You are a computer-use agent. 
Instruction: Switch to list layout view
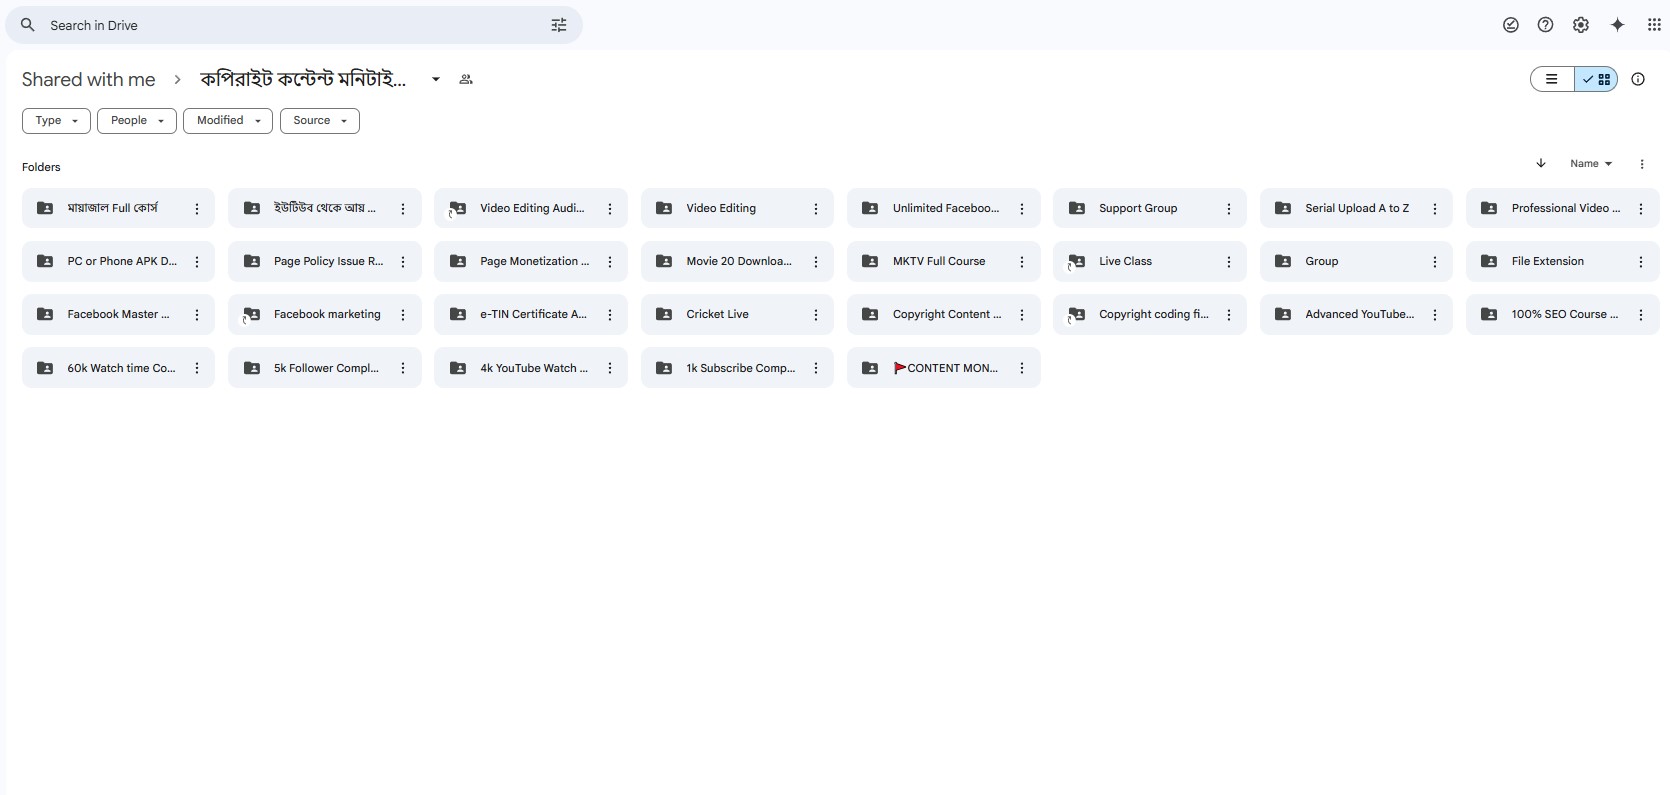tap(1552, 79)
